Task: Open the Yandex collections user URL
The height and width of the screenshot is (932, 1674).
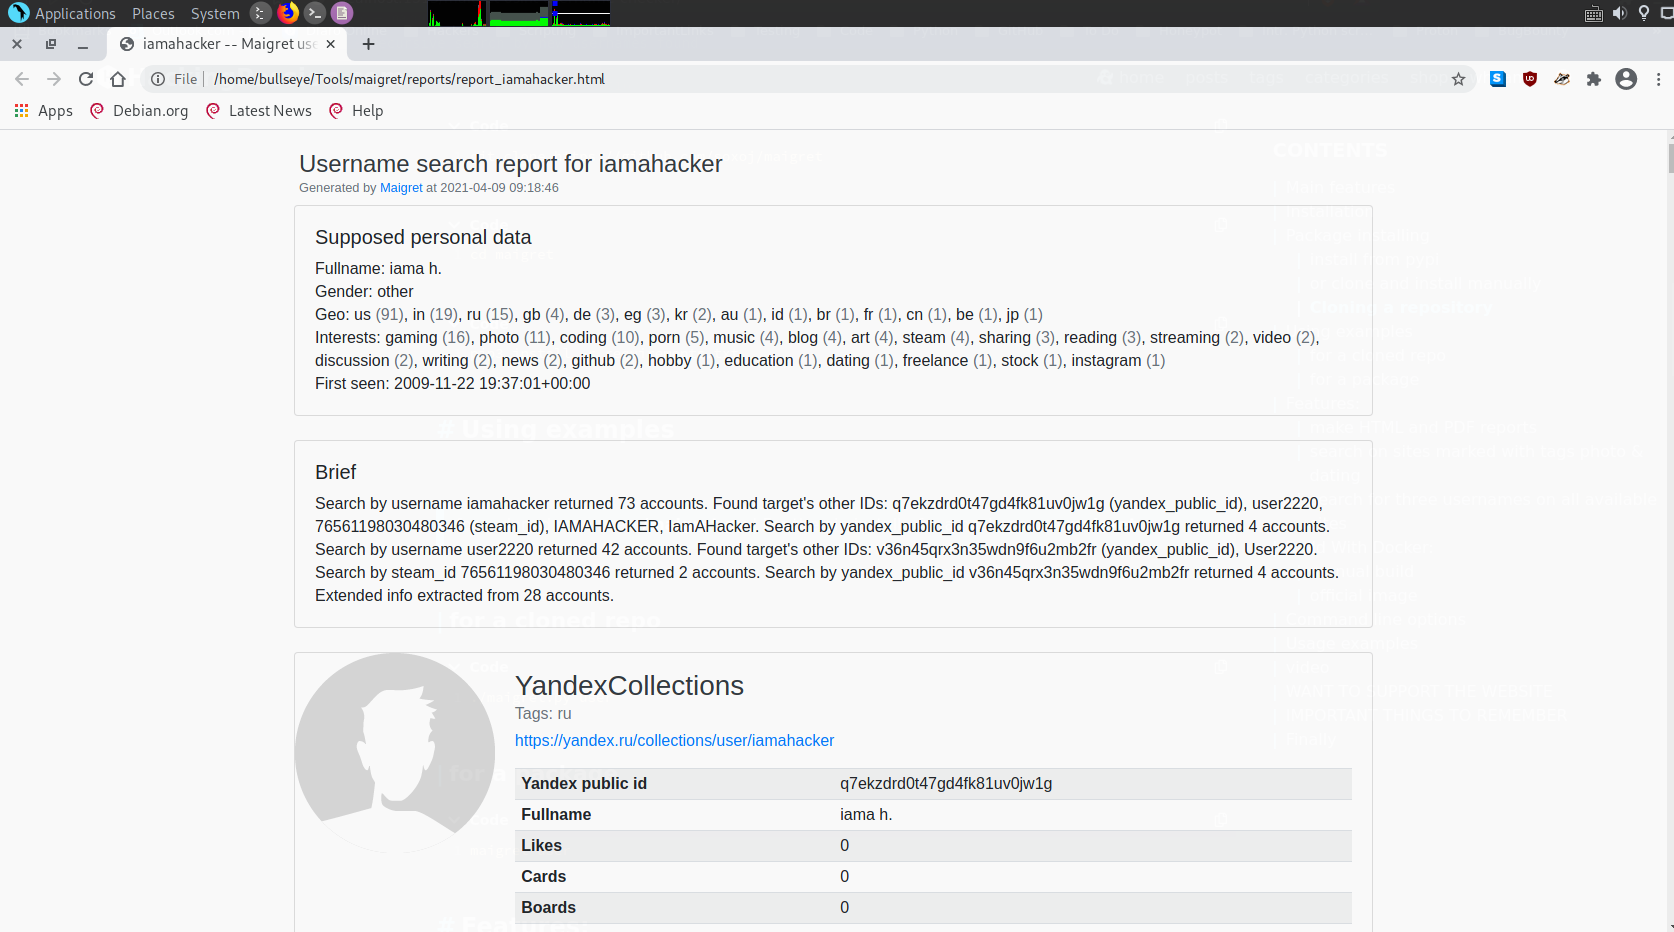Action: (674, 740)
